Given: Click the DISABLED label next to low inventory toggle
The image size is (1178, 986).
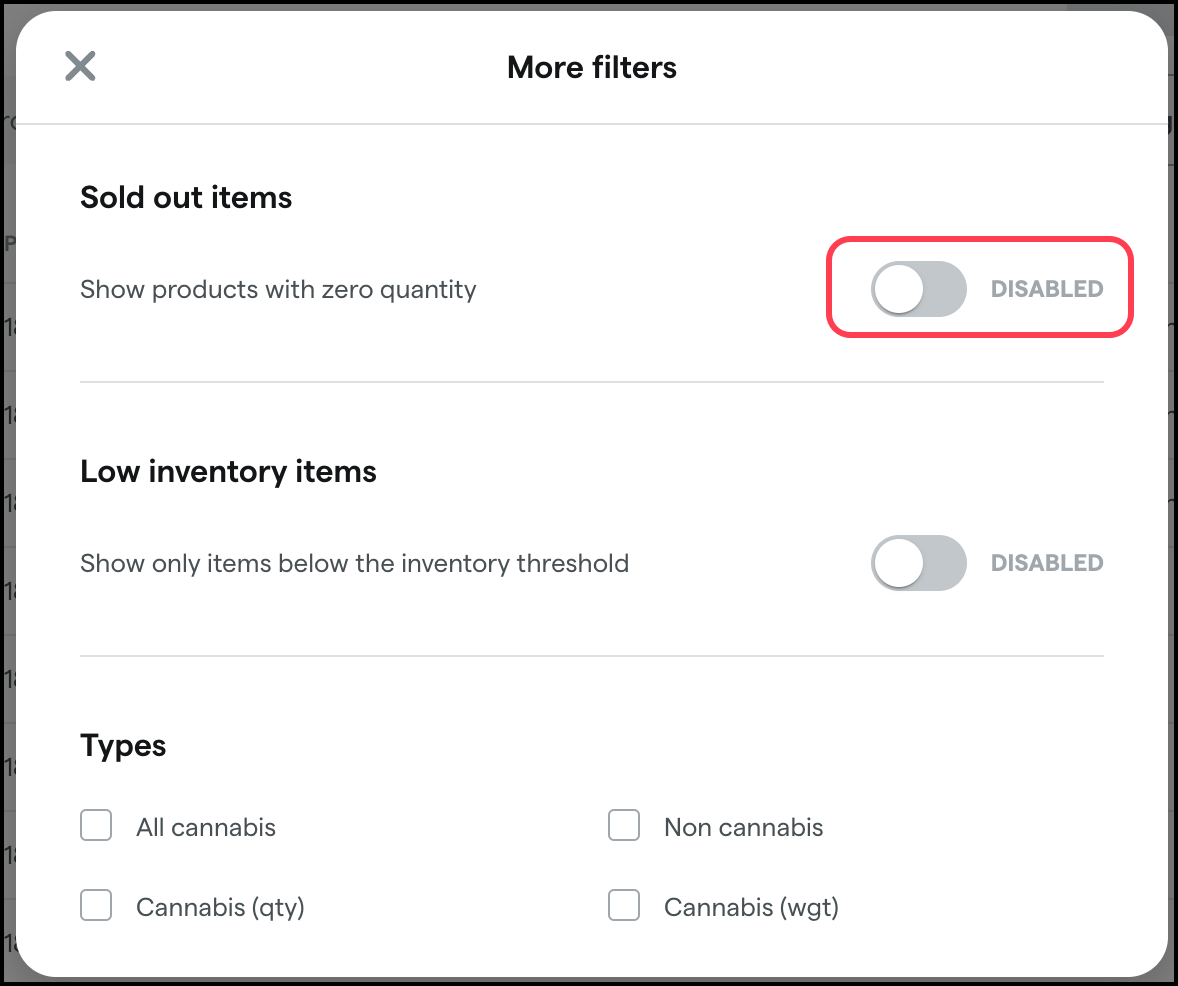Looking at the screenshot, I should coord(1046,563).
